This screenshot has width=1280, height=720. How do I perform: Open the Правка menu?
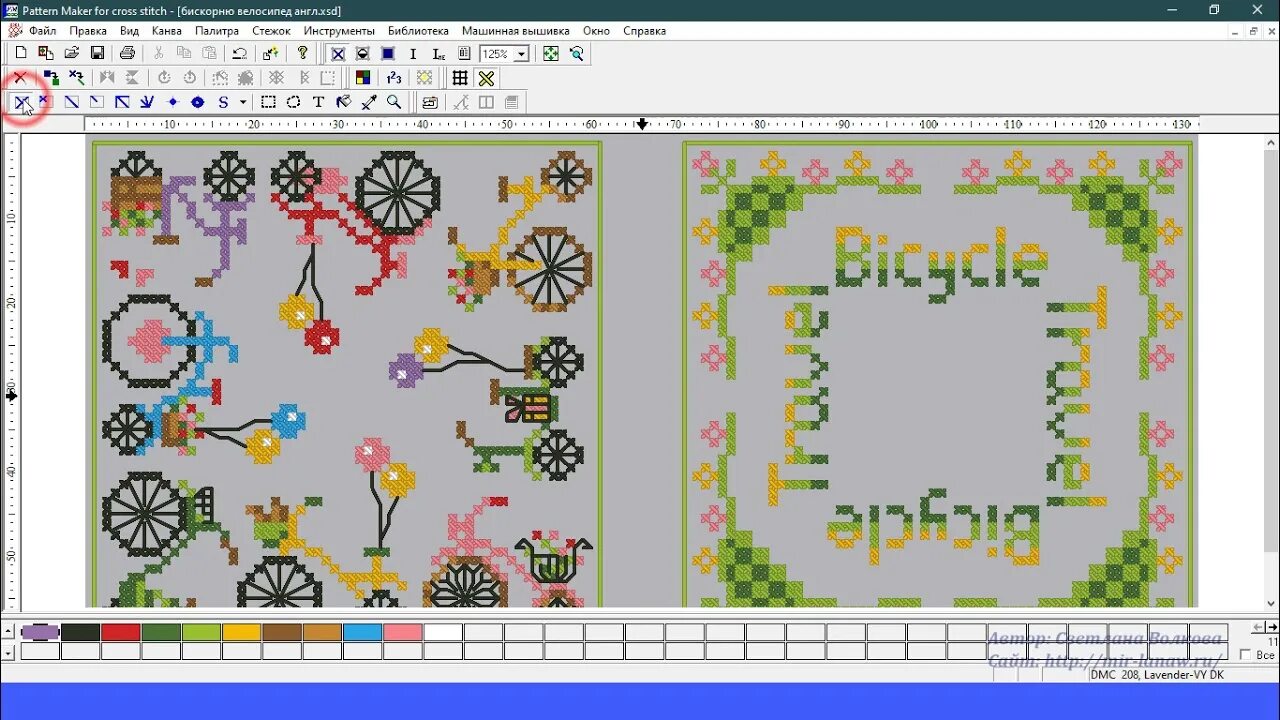pos(88,31)
